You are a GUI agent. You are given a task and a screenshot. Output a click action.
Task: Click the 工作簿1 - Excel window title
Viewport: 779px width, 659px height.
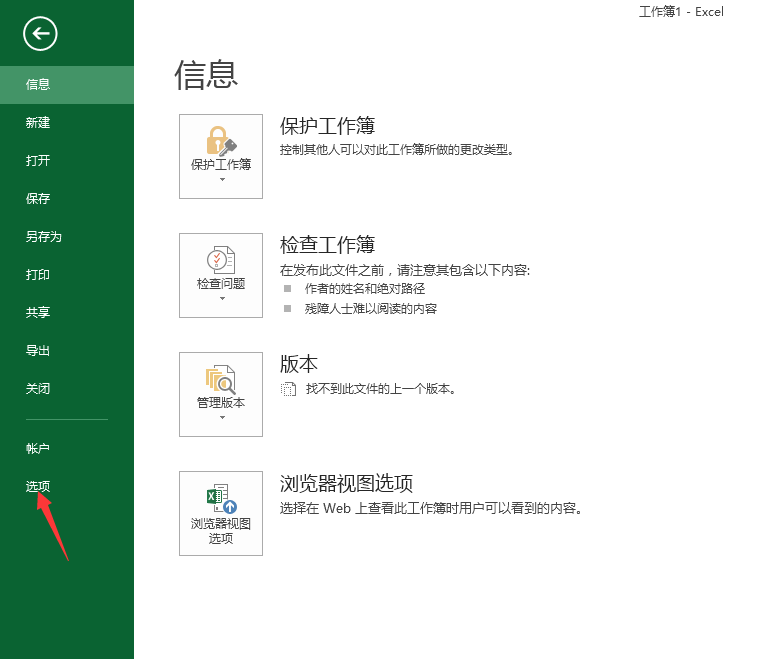click(681, 11)
